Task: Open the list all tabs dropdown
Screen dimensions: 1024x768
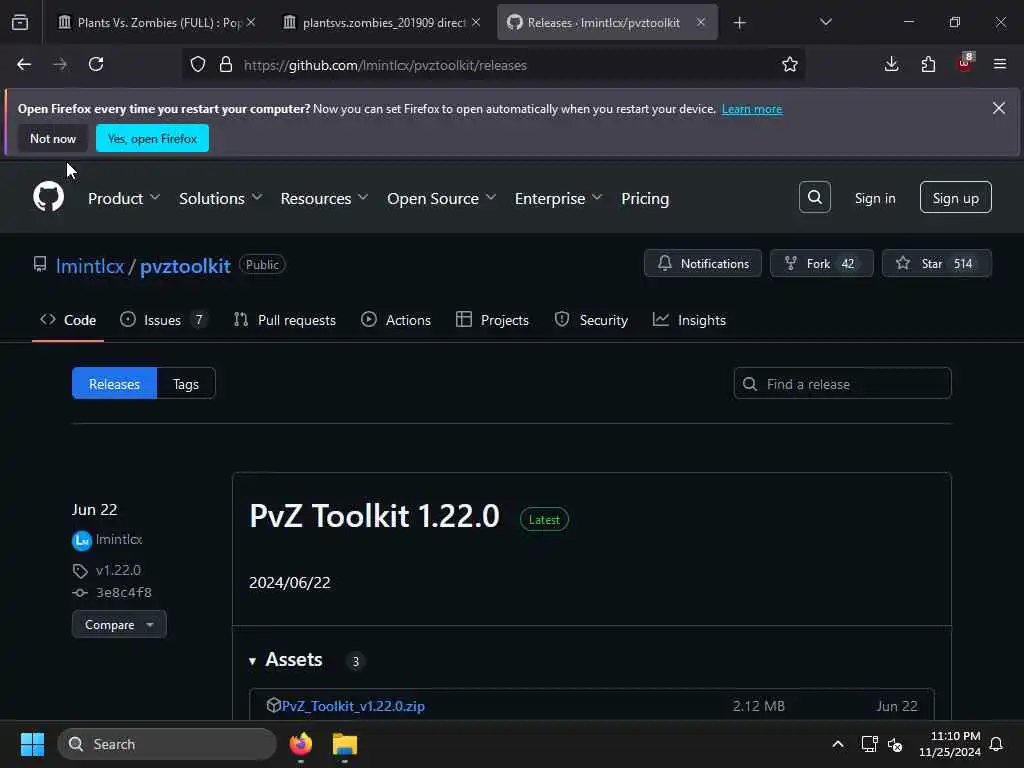Action: (825, 22)
